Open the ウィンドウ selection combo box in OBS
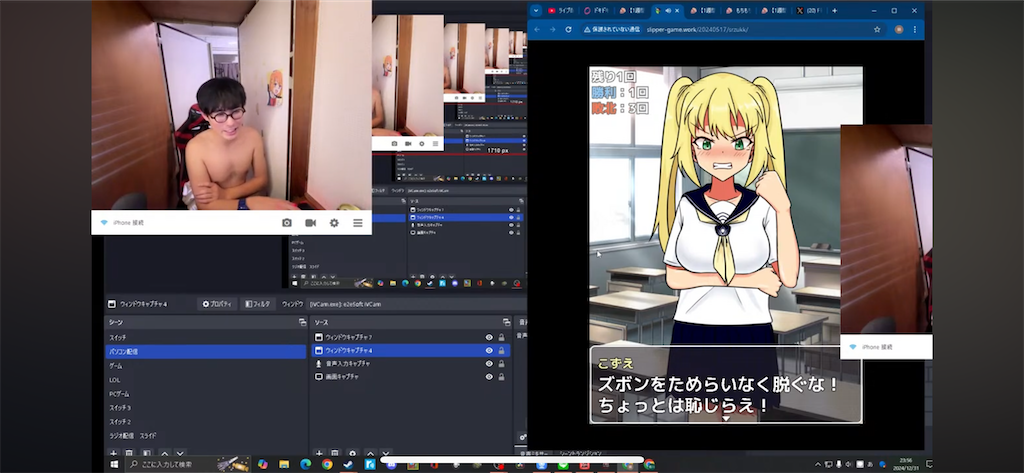The height and width of the screenshot is (473, 1024). click(x=418, y=304)
